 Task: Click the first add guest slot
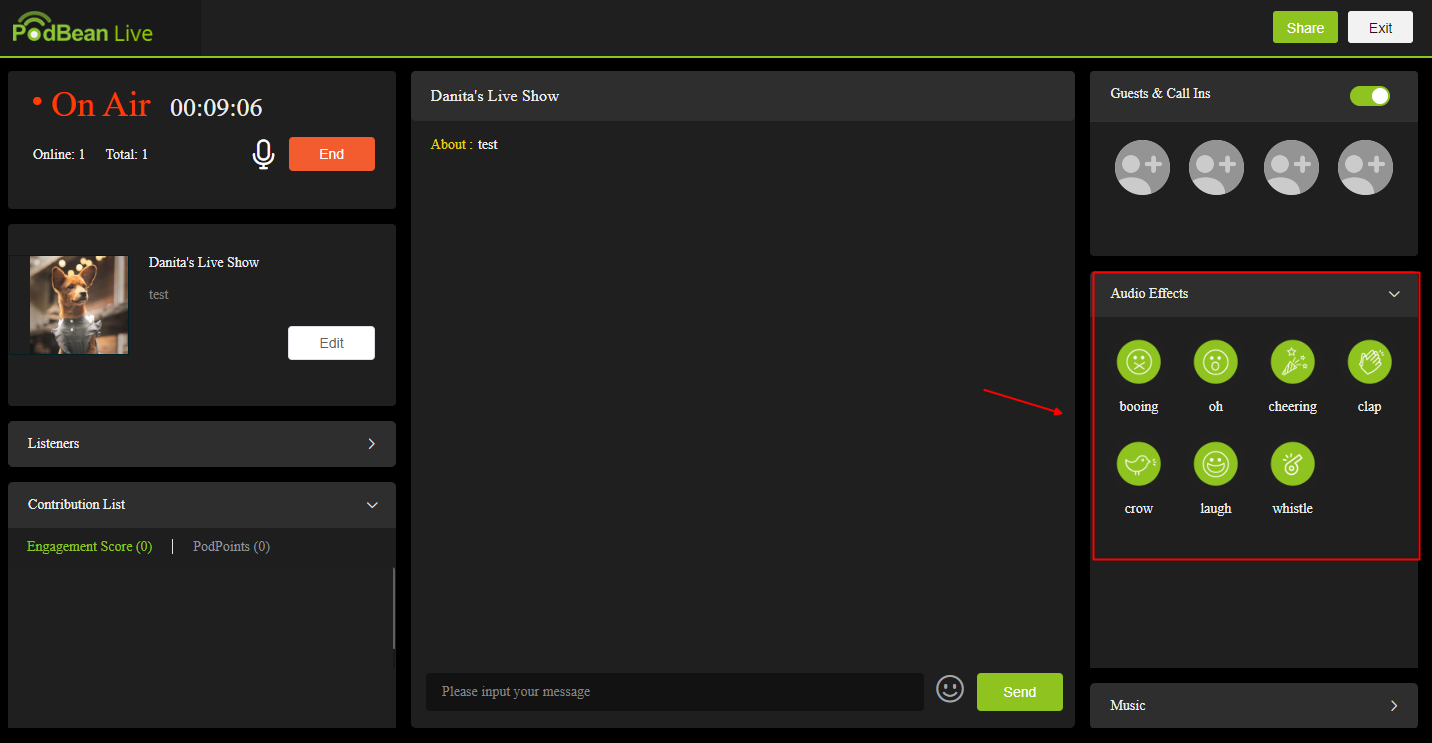pos(1142,167)
